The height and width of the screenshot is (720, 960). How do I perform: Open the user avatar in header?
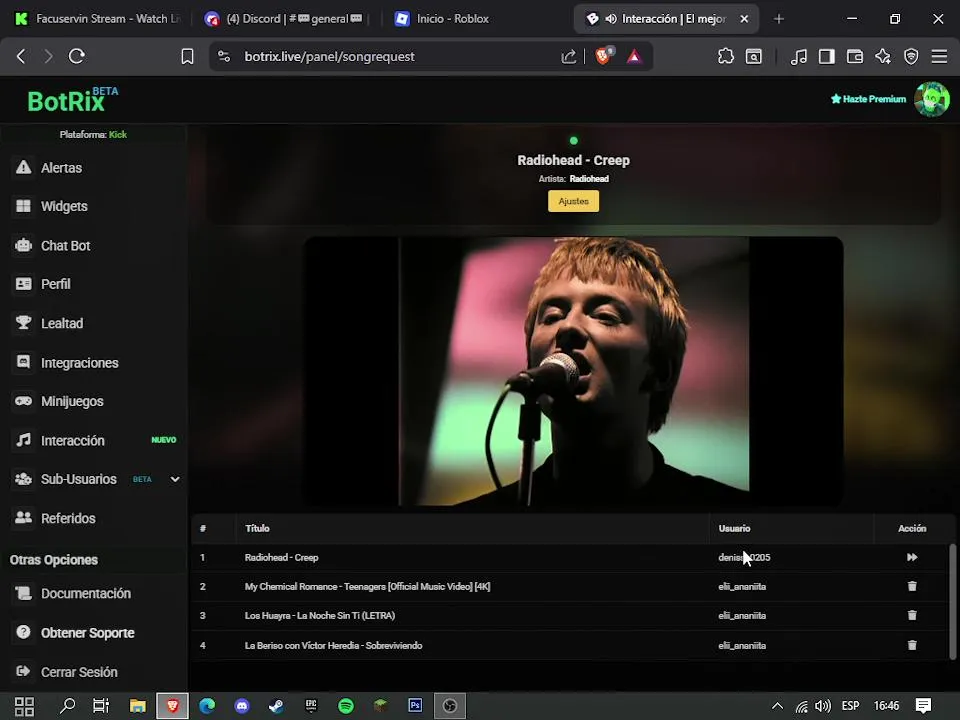[932, 99]
